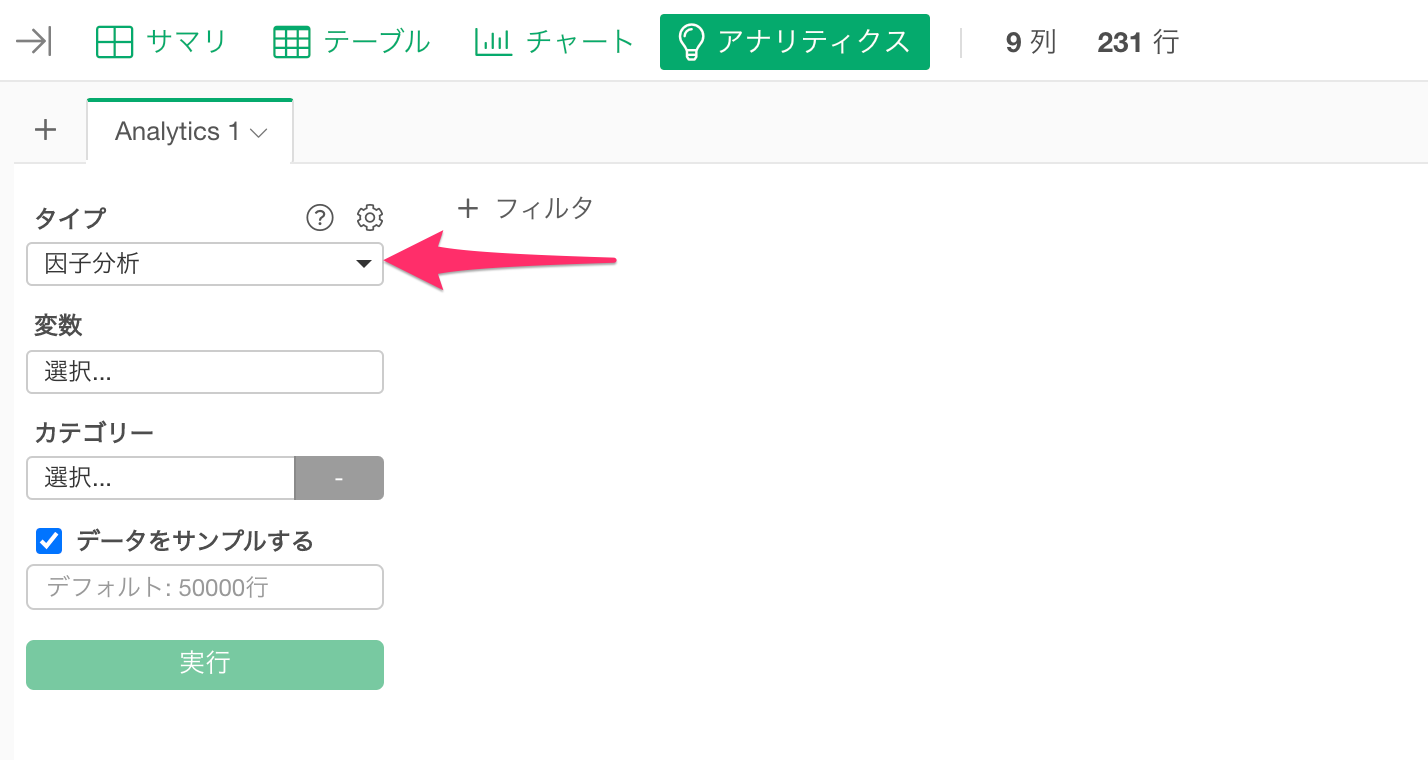The width and height of the screenshot is (1428, 760).
Task: Open the 因子分析 type dropdown
Action: coord(205,264)
